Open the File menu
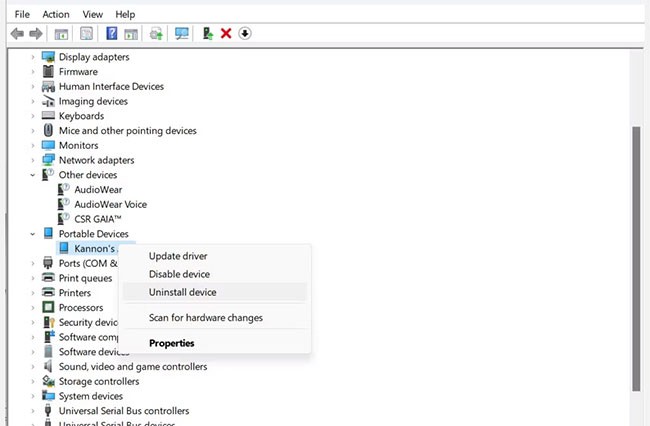Viewport: 650px width, 426px height. point(22,15)
